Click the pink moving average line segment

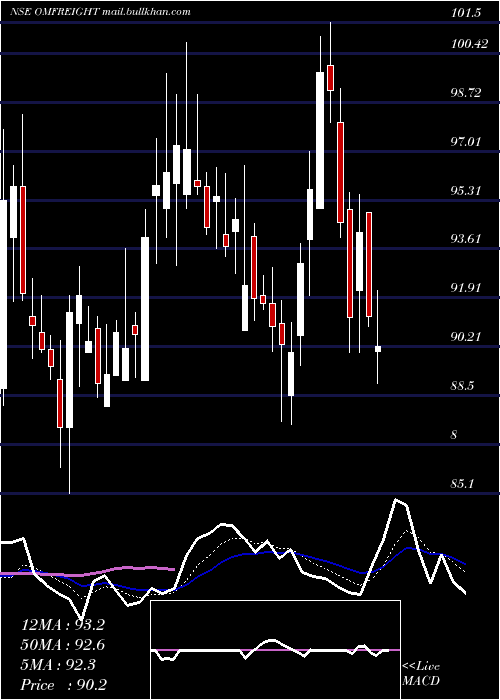pos(88,571)
